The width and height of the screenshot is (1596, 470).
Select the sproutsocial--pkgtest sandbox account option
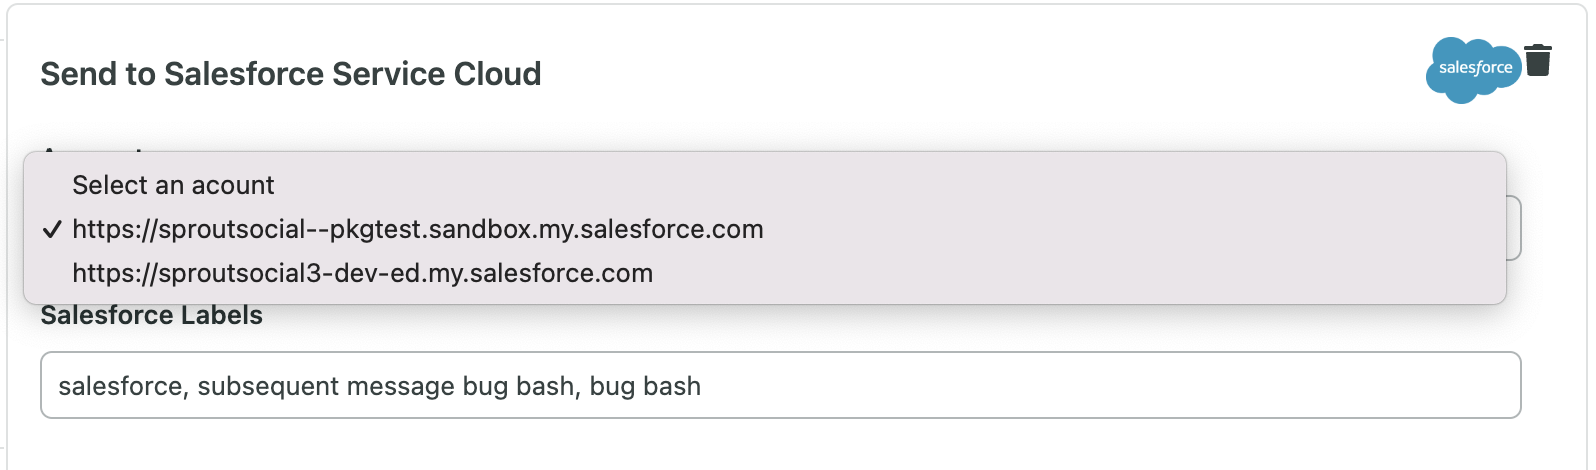[x=765, y=229]
